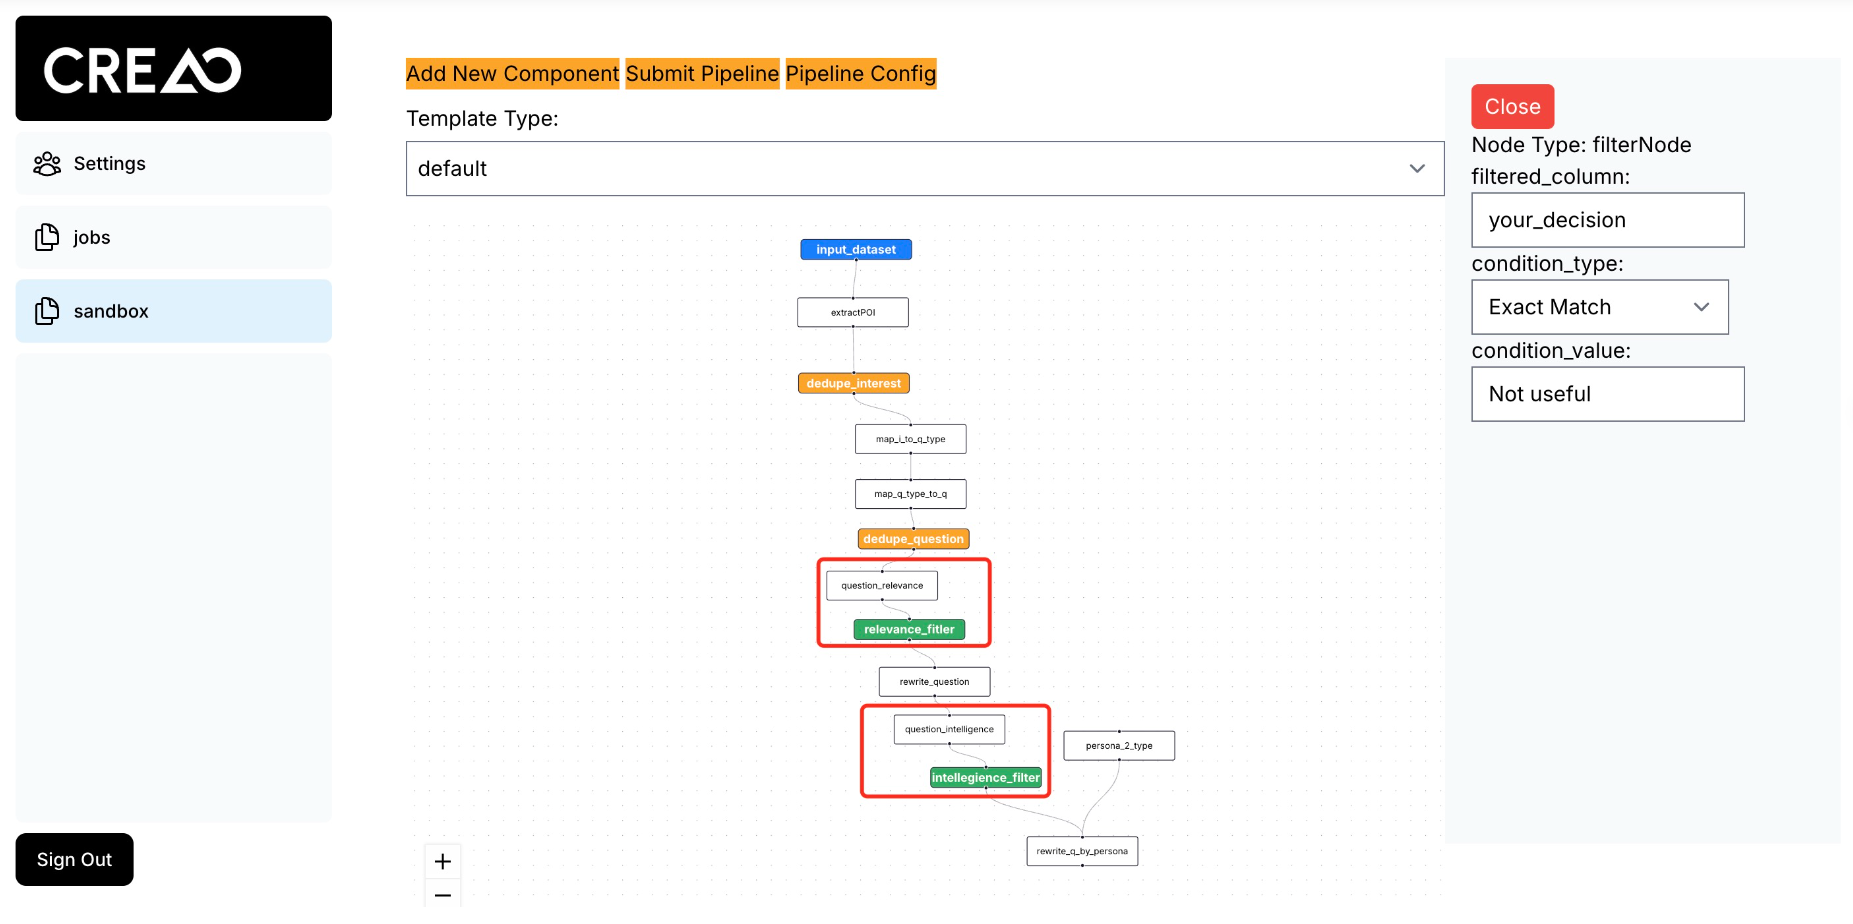Viewport: 1853px width, 924px height.
Task: Click the jobs document icon
Action: click(47, 237)
